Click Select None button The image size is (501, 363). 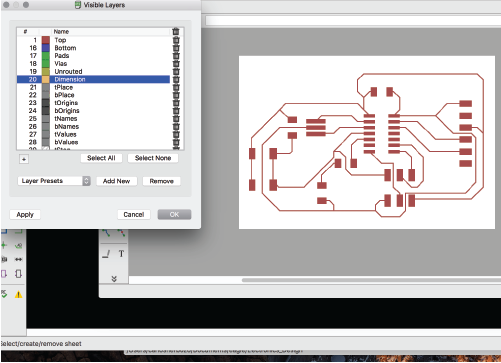coord(153,158)
